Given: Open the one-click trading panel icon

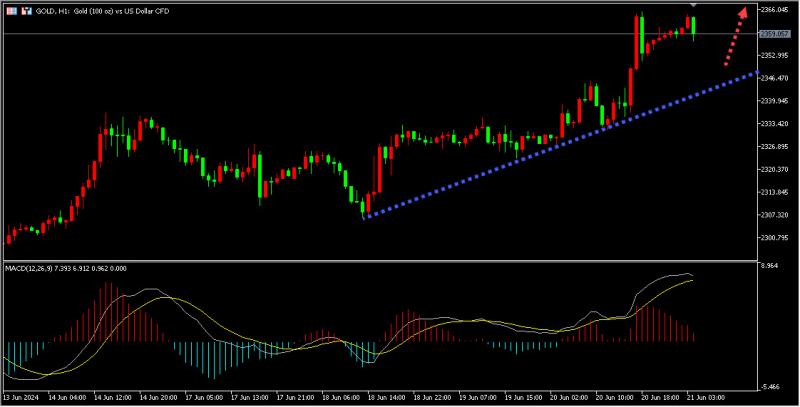Looking at the screenshot, I should 27,11.
